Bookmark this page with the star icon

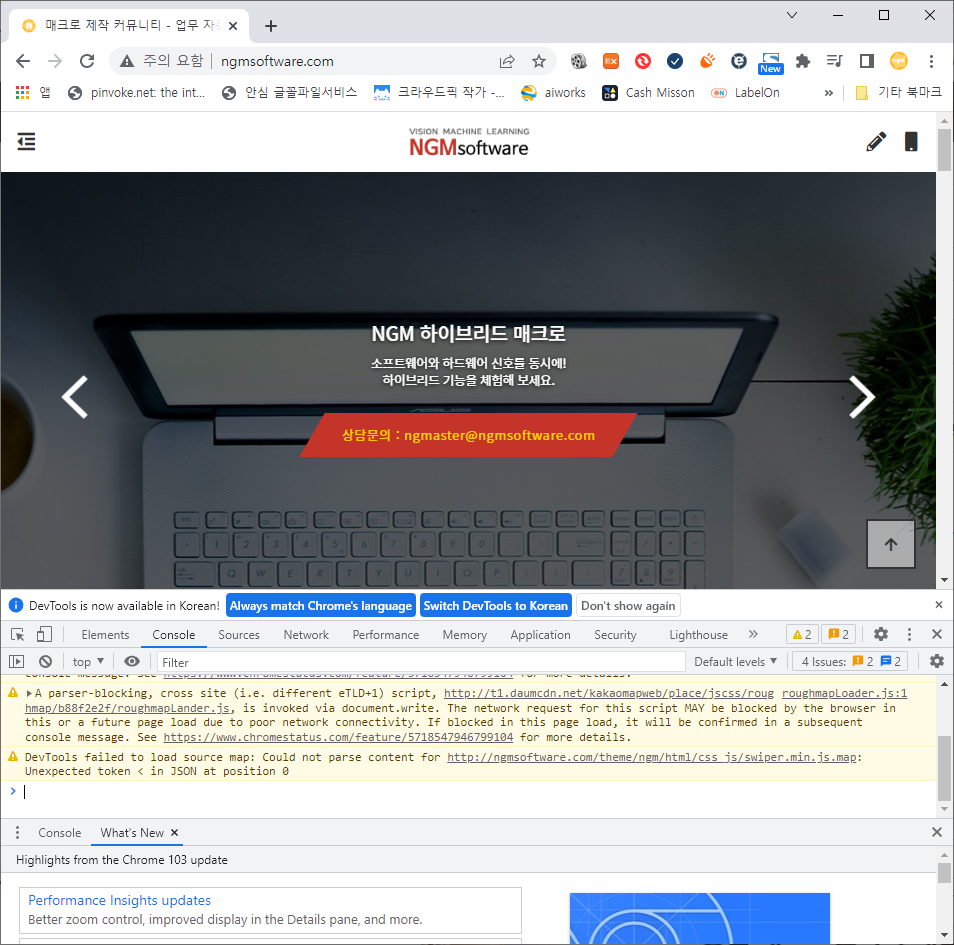538,61
